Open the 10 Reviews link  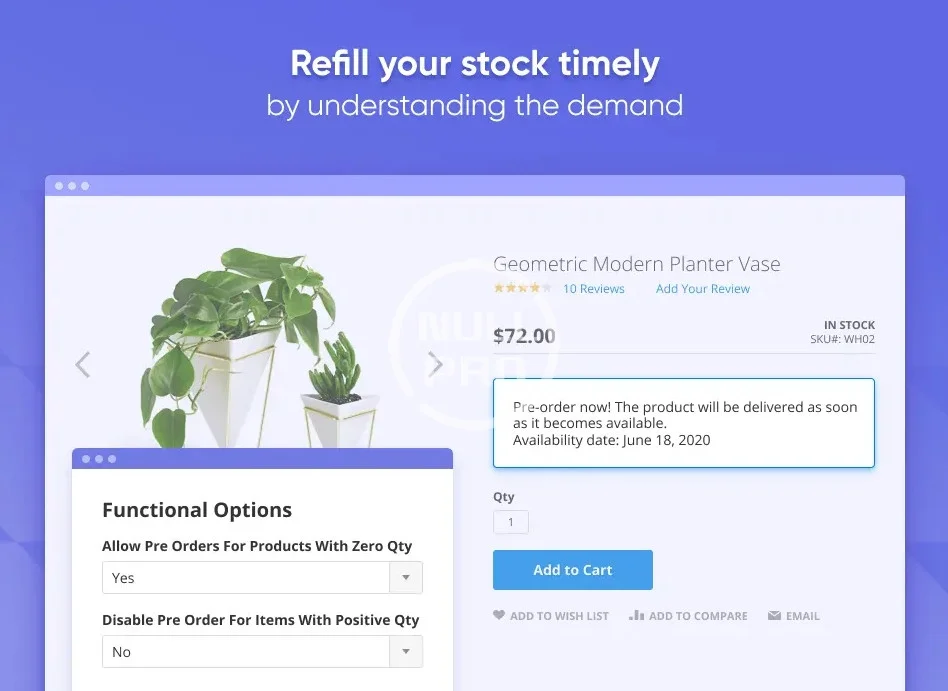[x=594, y=289]
